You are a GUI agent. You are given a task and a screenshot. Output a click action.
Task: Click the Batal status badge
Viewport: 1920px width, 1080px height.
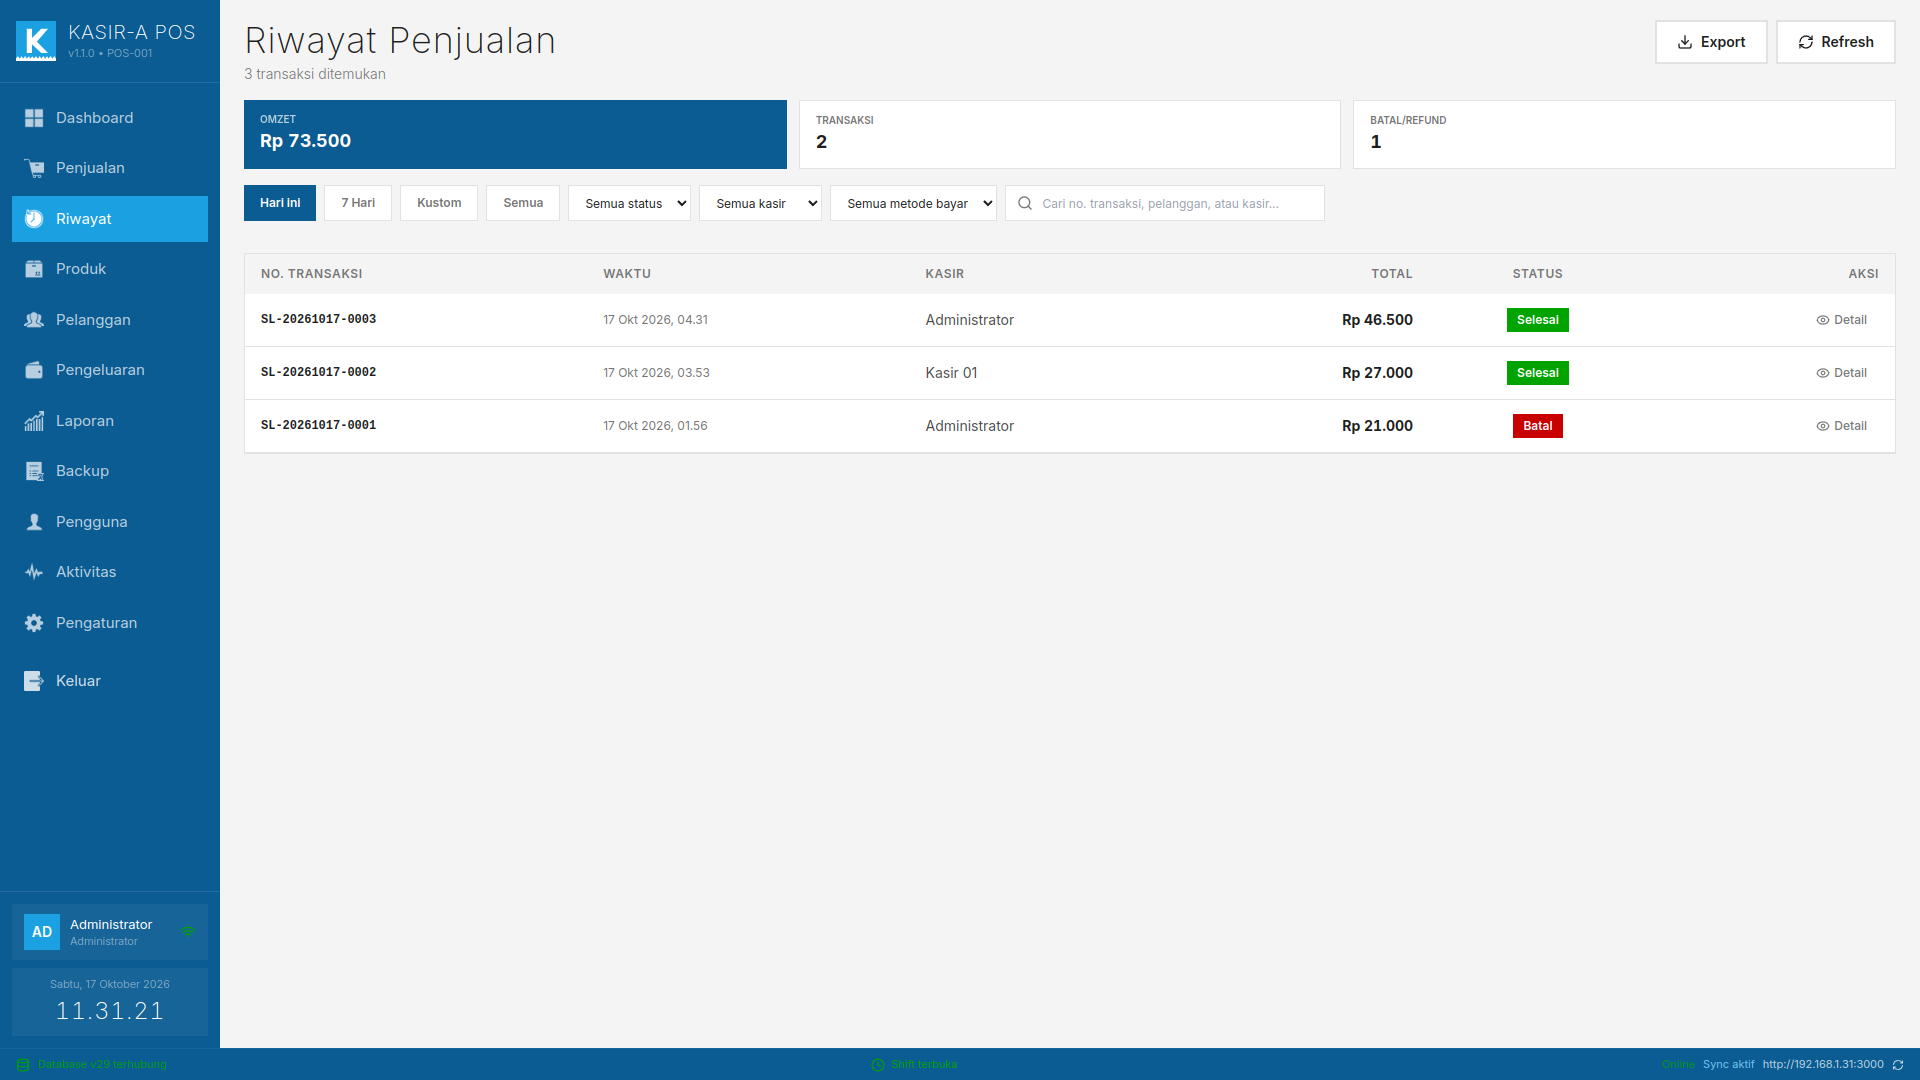point(1538,426)
